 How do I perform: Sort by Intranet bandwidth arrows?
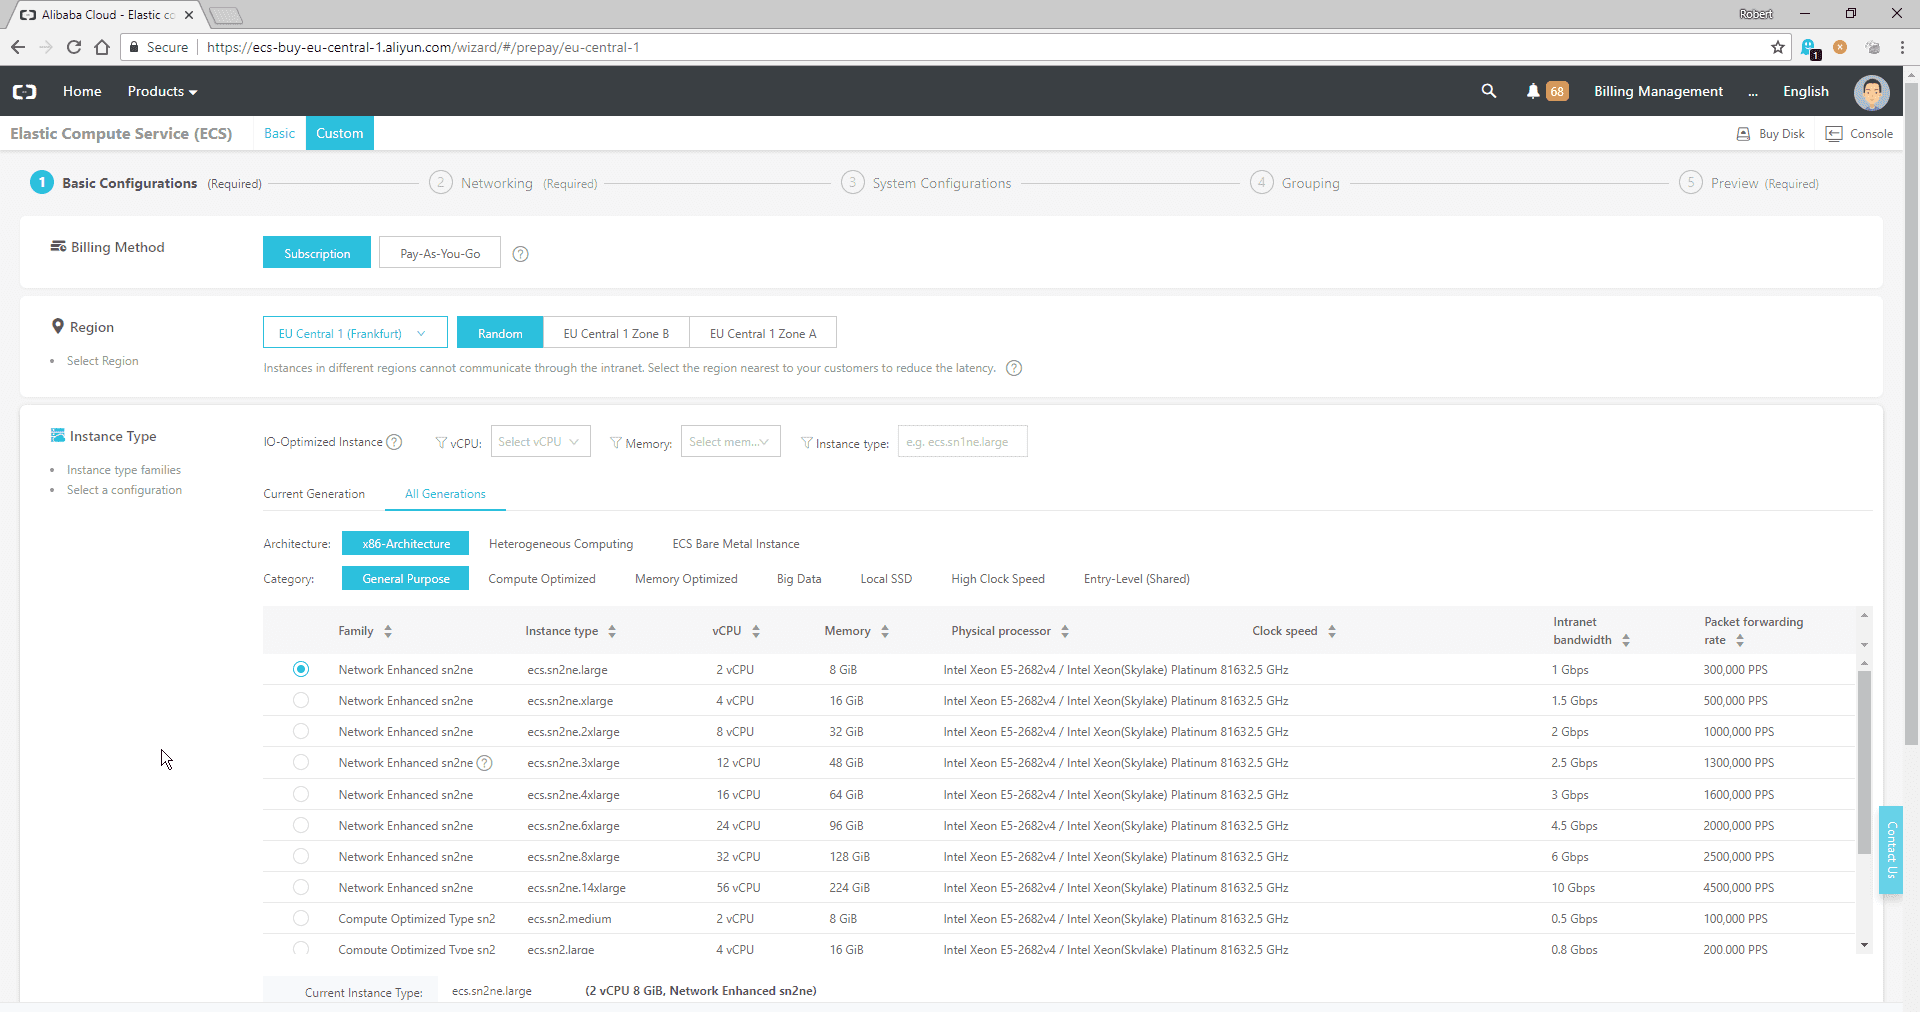coord(1626,640)
